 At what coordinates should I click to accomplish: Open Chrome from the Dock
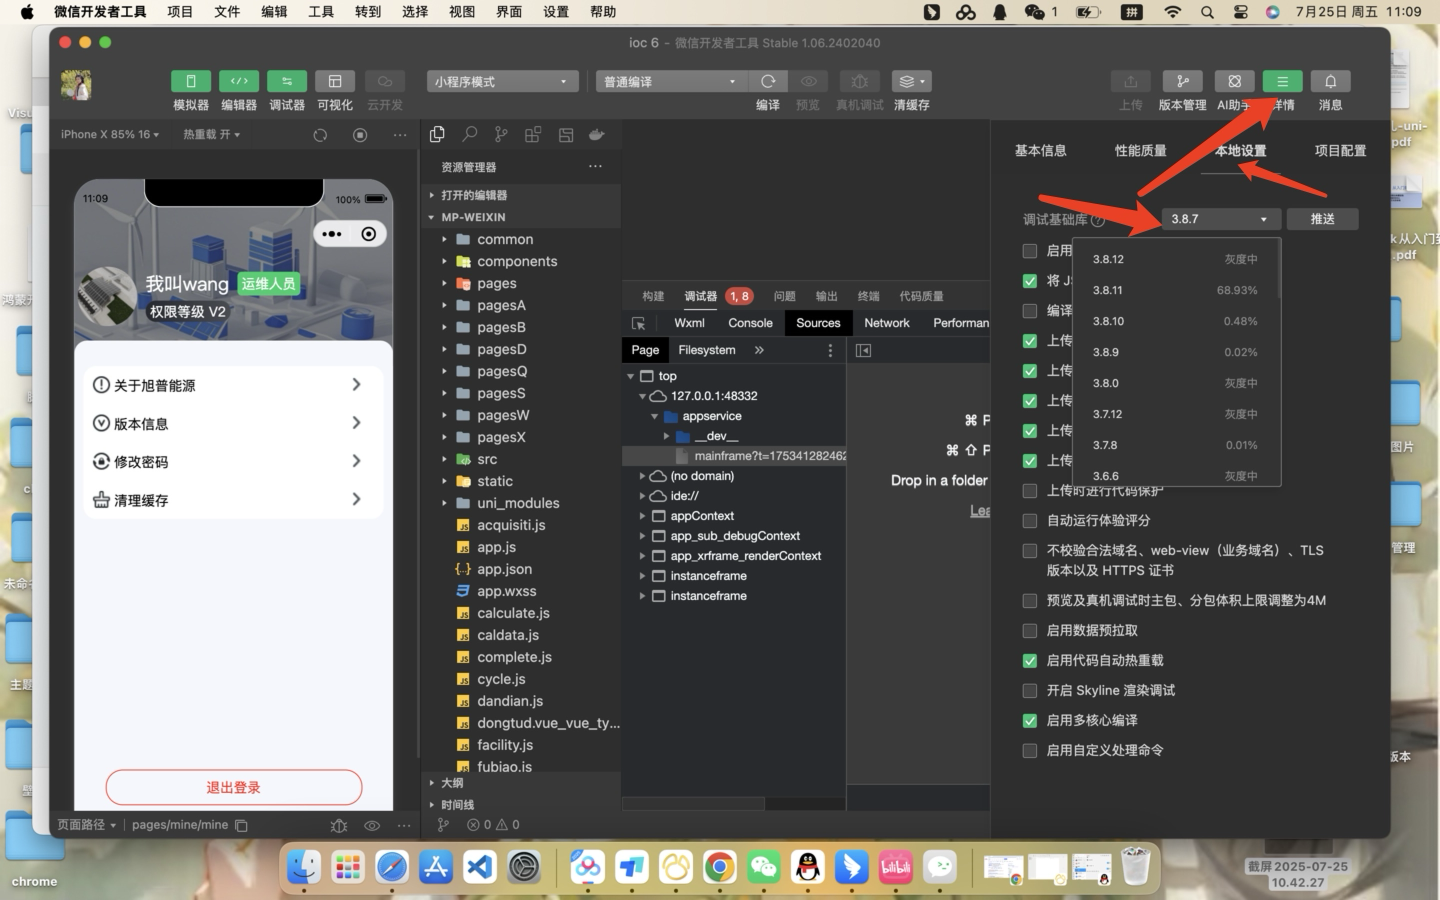[720, 866]
